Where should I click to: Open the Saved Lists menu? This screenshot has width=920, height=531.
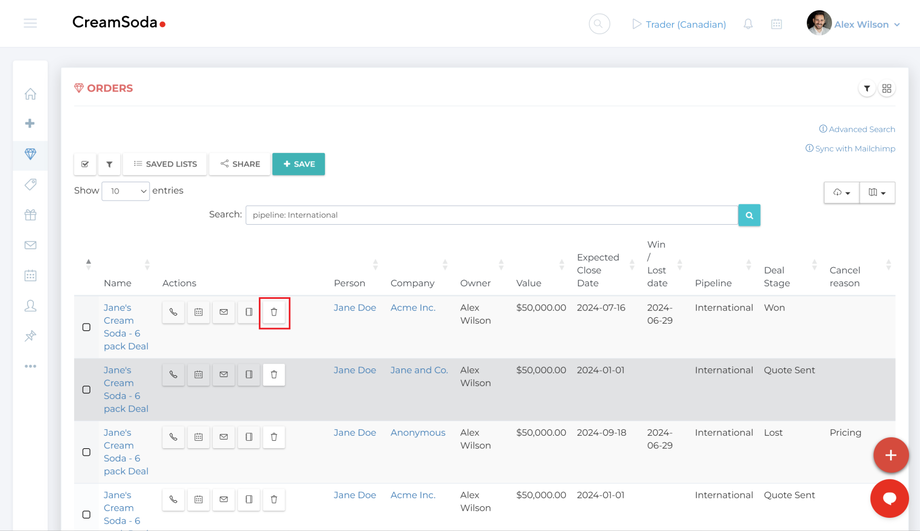(x=166, y=164)
